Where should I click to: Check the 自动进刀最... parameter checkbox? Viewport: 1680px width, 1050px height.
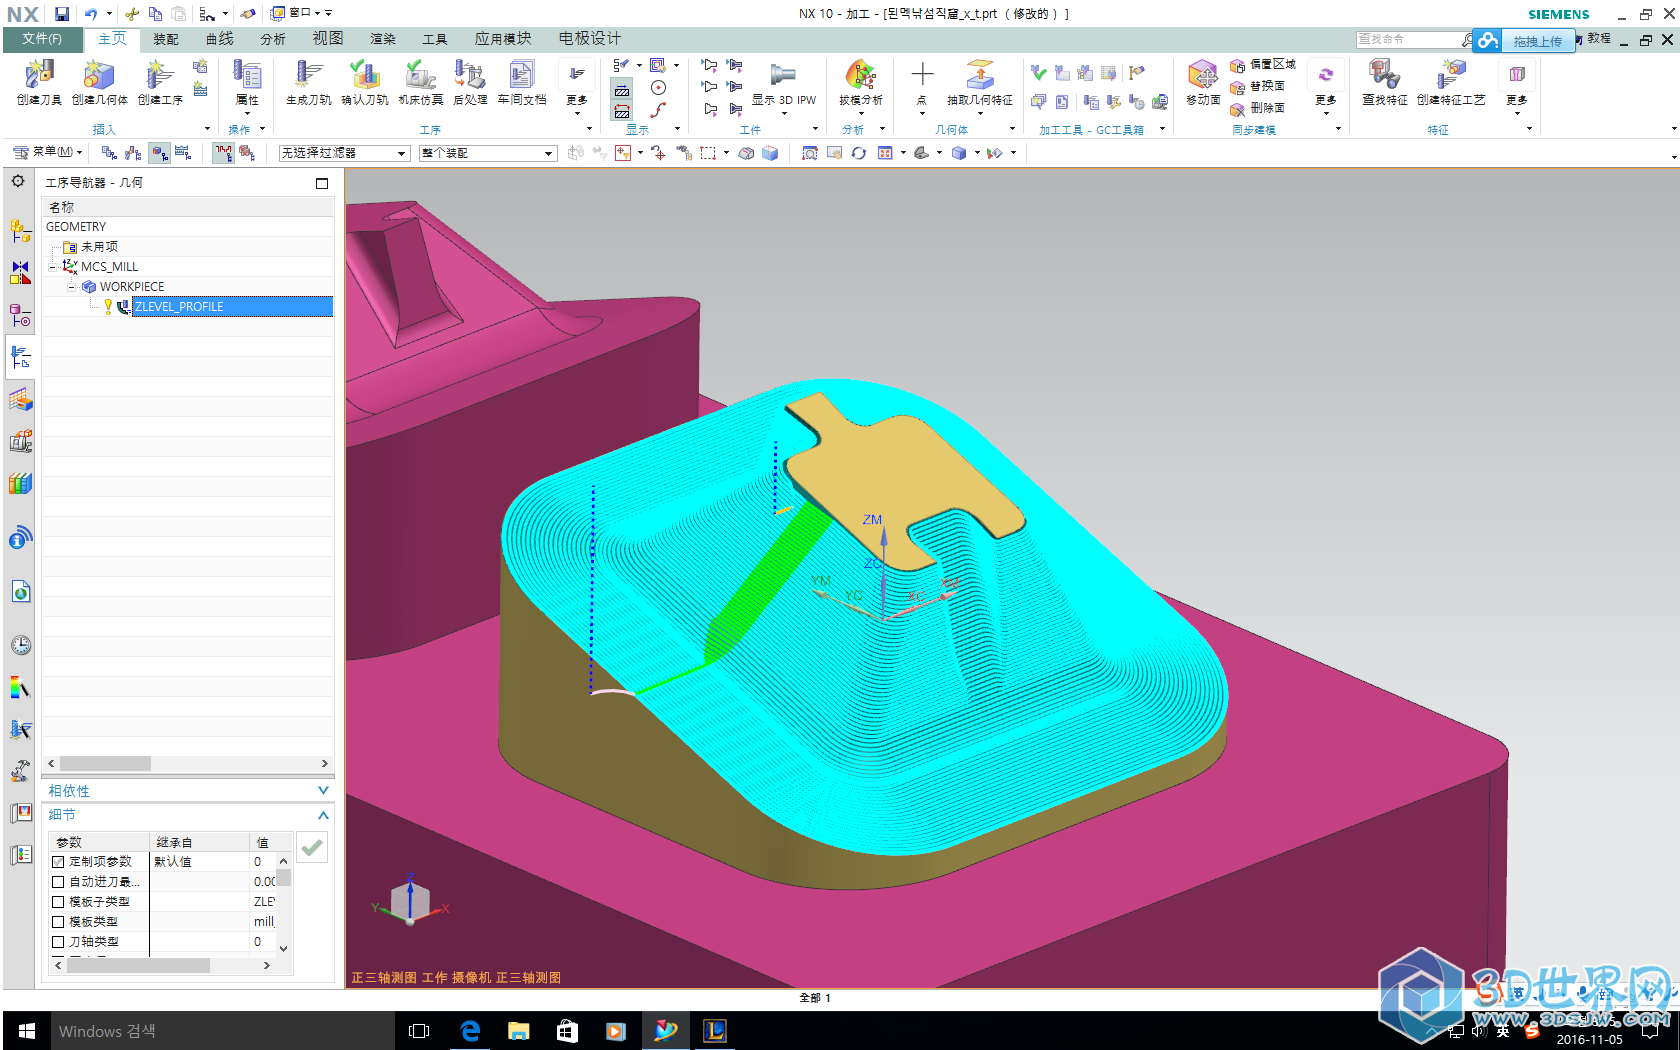(58, 882)
